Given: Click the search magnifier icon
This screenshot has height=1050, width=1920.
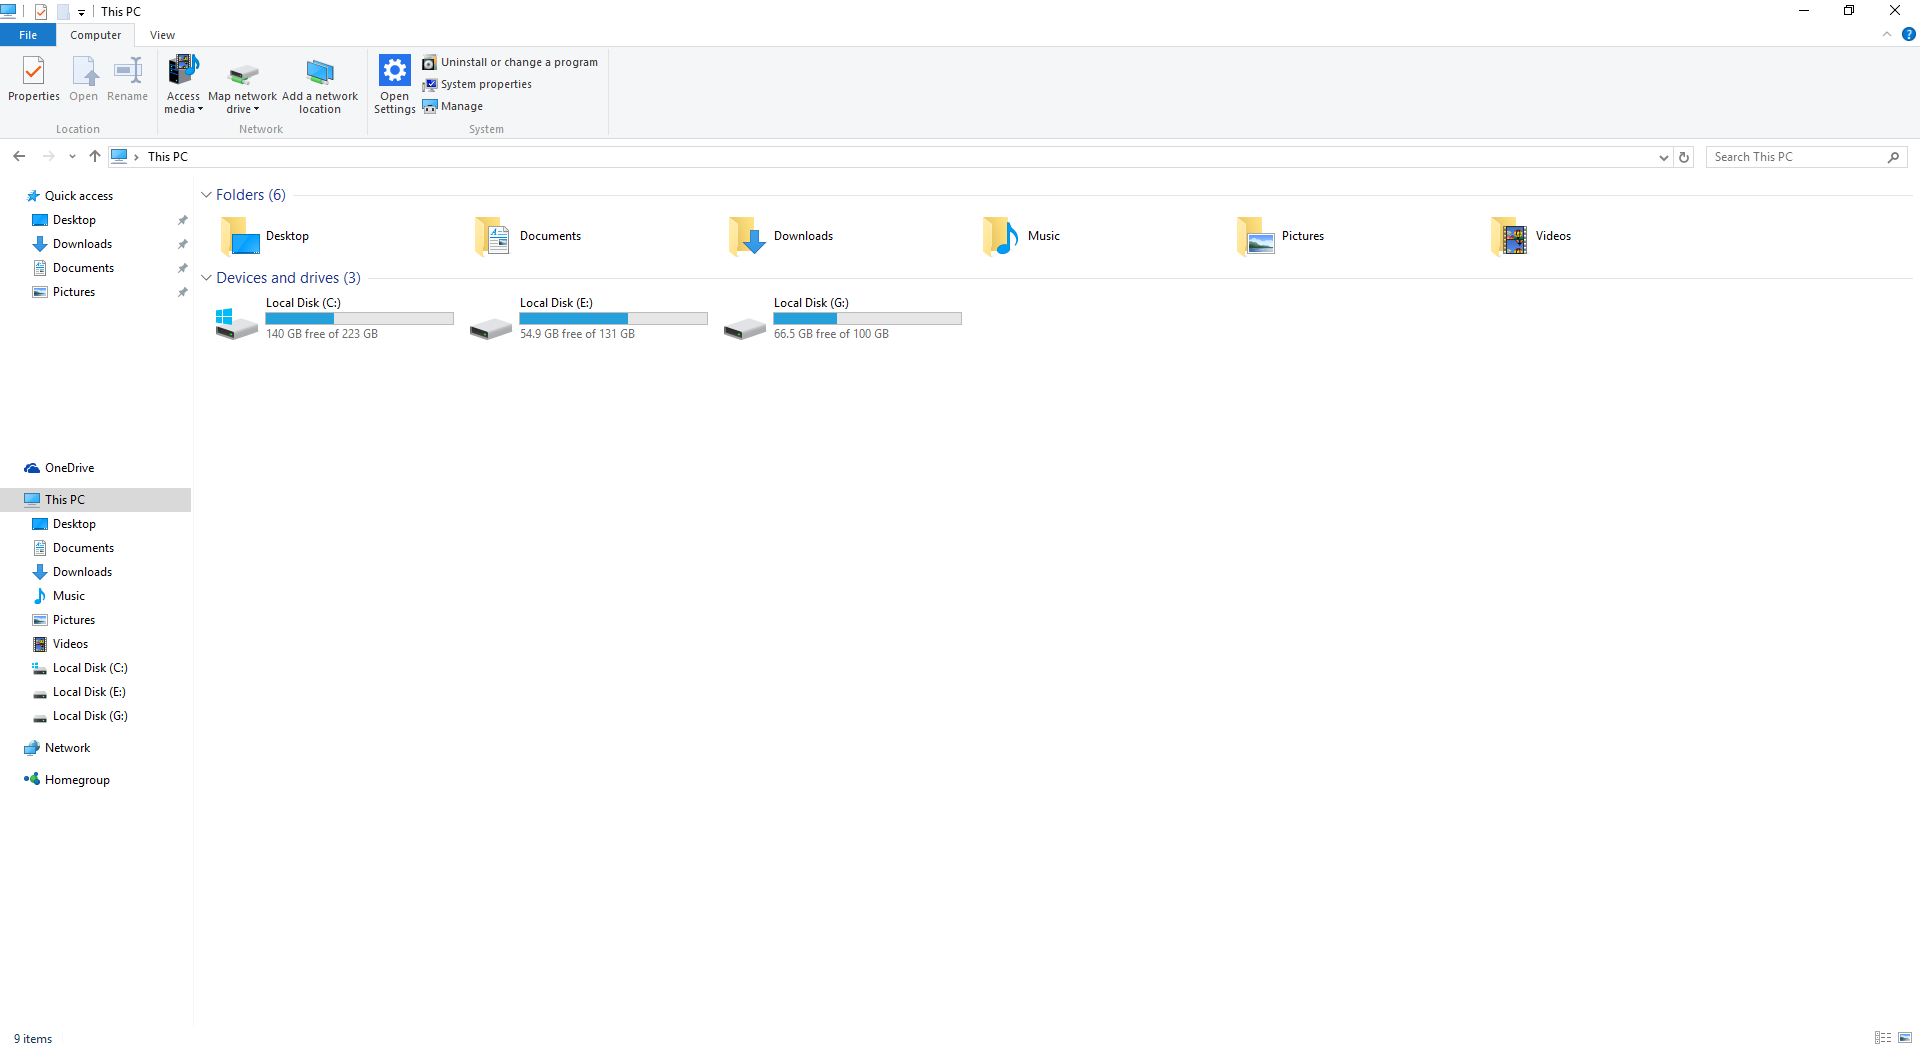Looking at the screenshot, I should tap(1893, 157).
